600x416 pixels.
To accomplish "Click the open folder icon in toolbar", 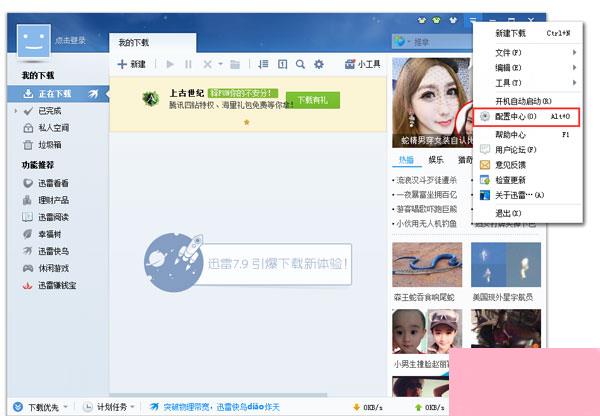I will [x=235, y=64].
